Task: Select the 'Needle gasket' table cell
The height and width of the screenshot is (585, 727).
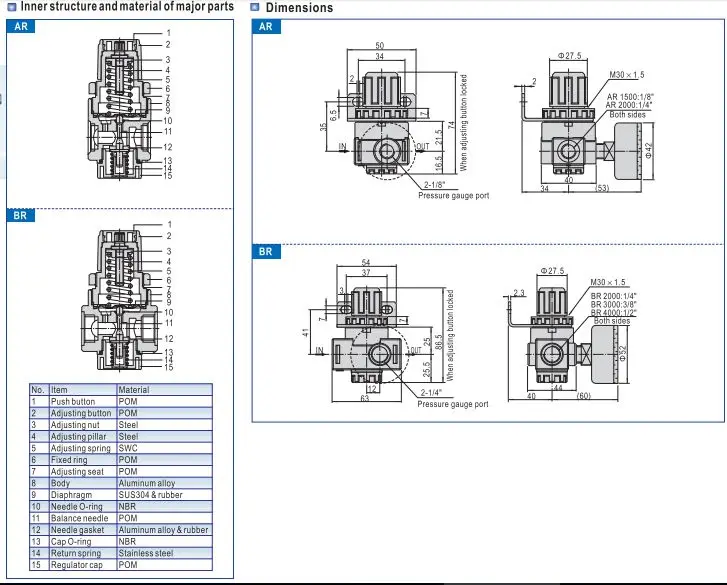Action: (x=83, y=530)
